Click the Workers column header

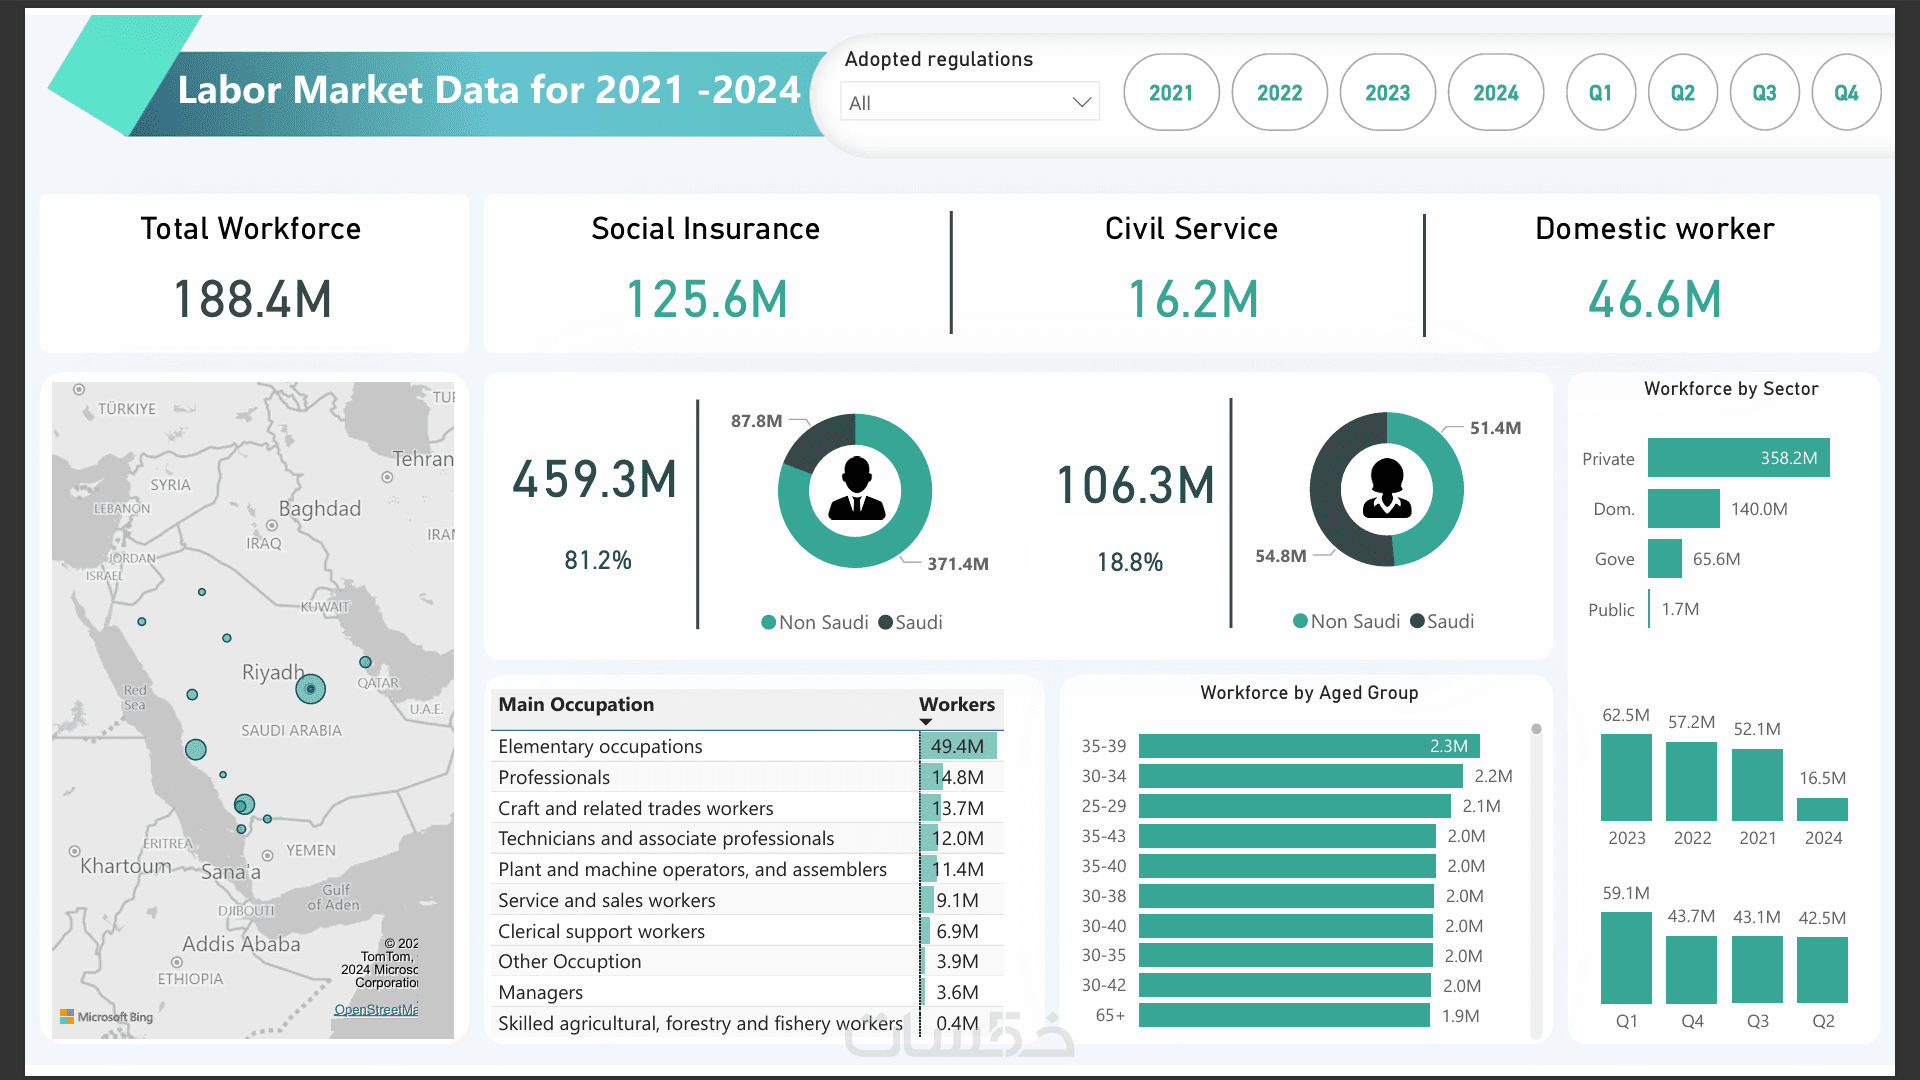pos(956,705)
